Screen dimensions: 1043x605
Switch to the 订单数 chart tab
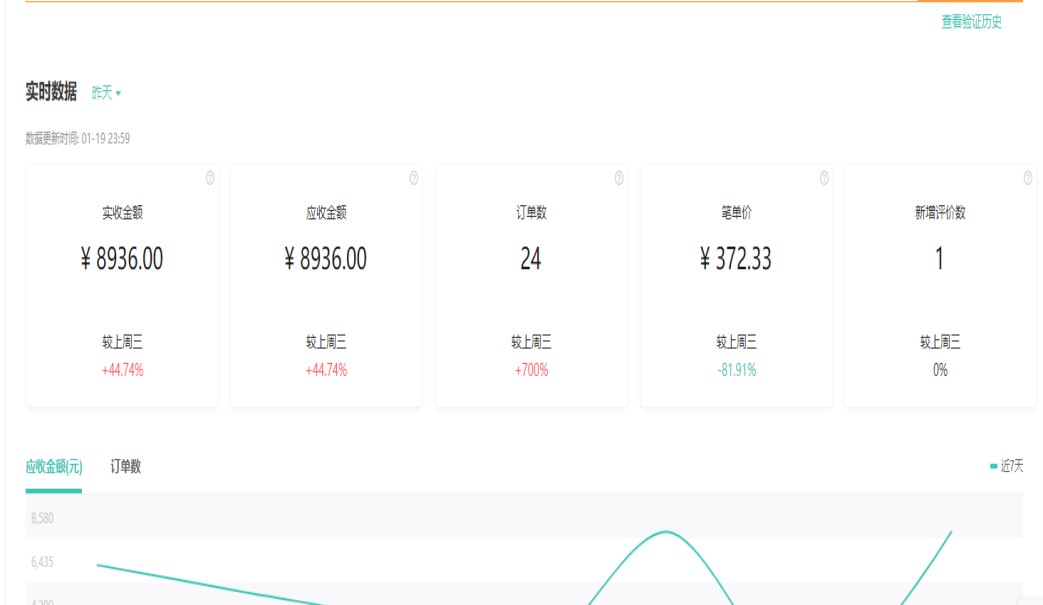[x=125, y=466]
